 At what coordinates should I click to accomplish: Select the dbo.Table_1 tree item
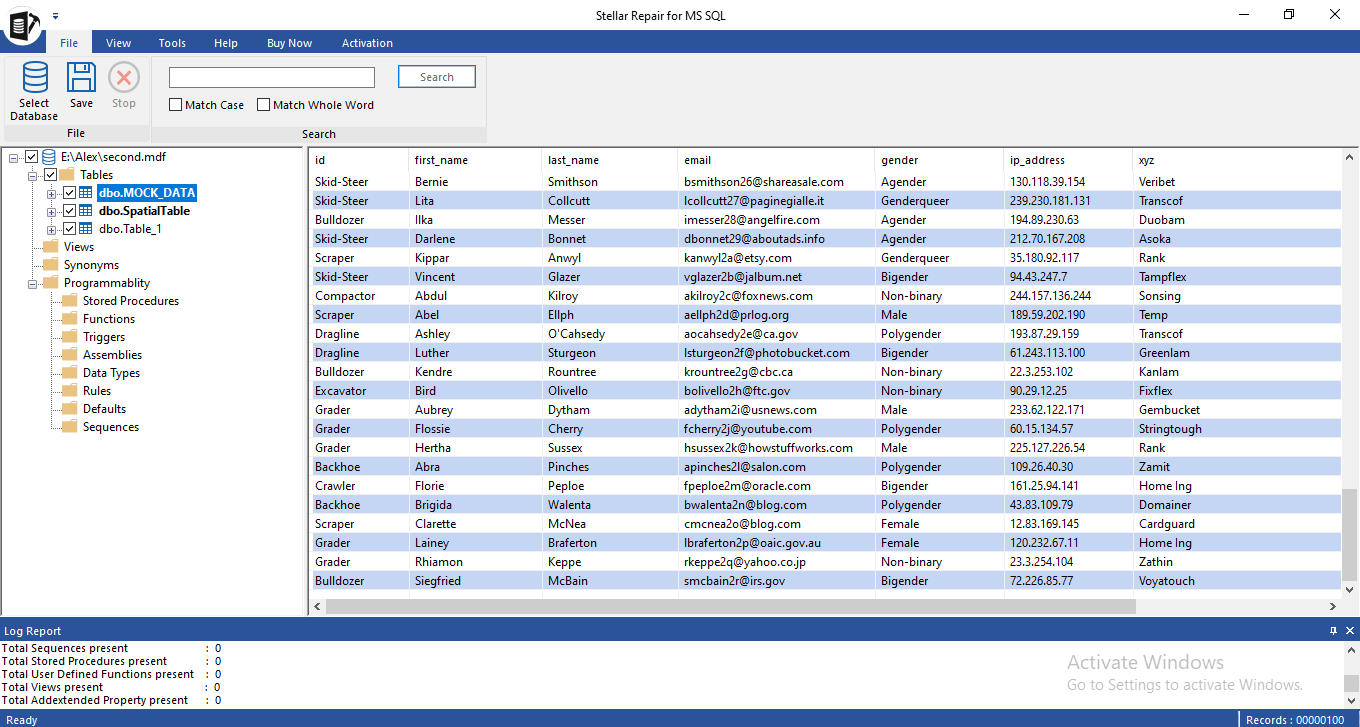(130, 229)
